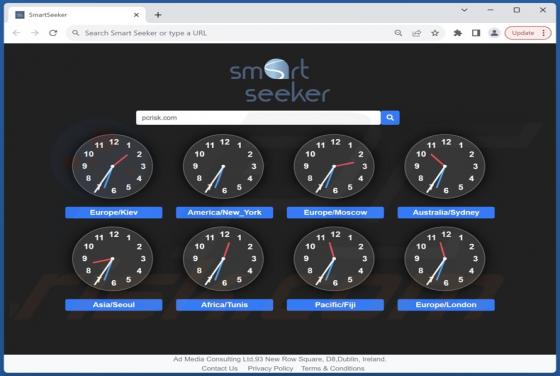Click the America/New_York clock face
Screen dimensions: 560x376
(x=223, y=166)
